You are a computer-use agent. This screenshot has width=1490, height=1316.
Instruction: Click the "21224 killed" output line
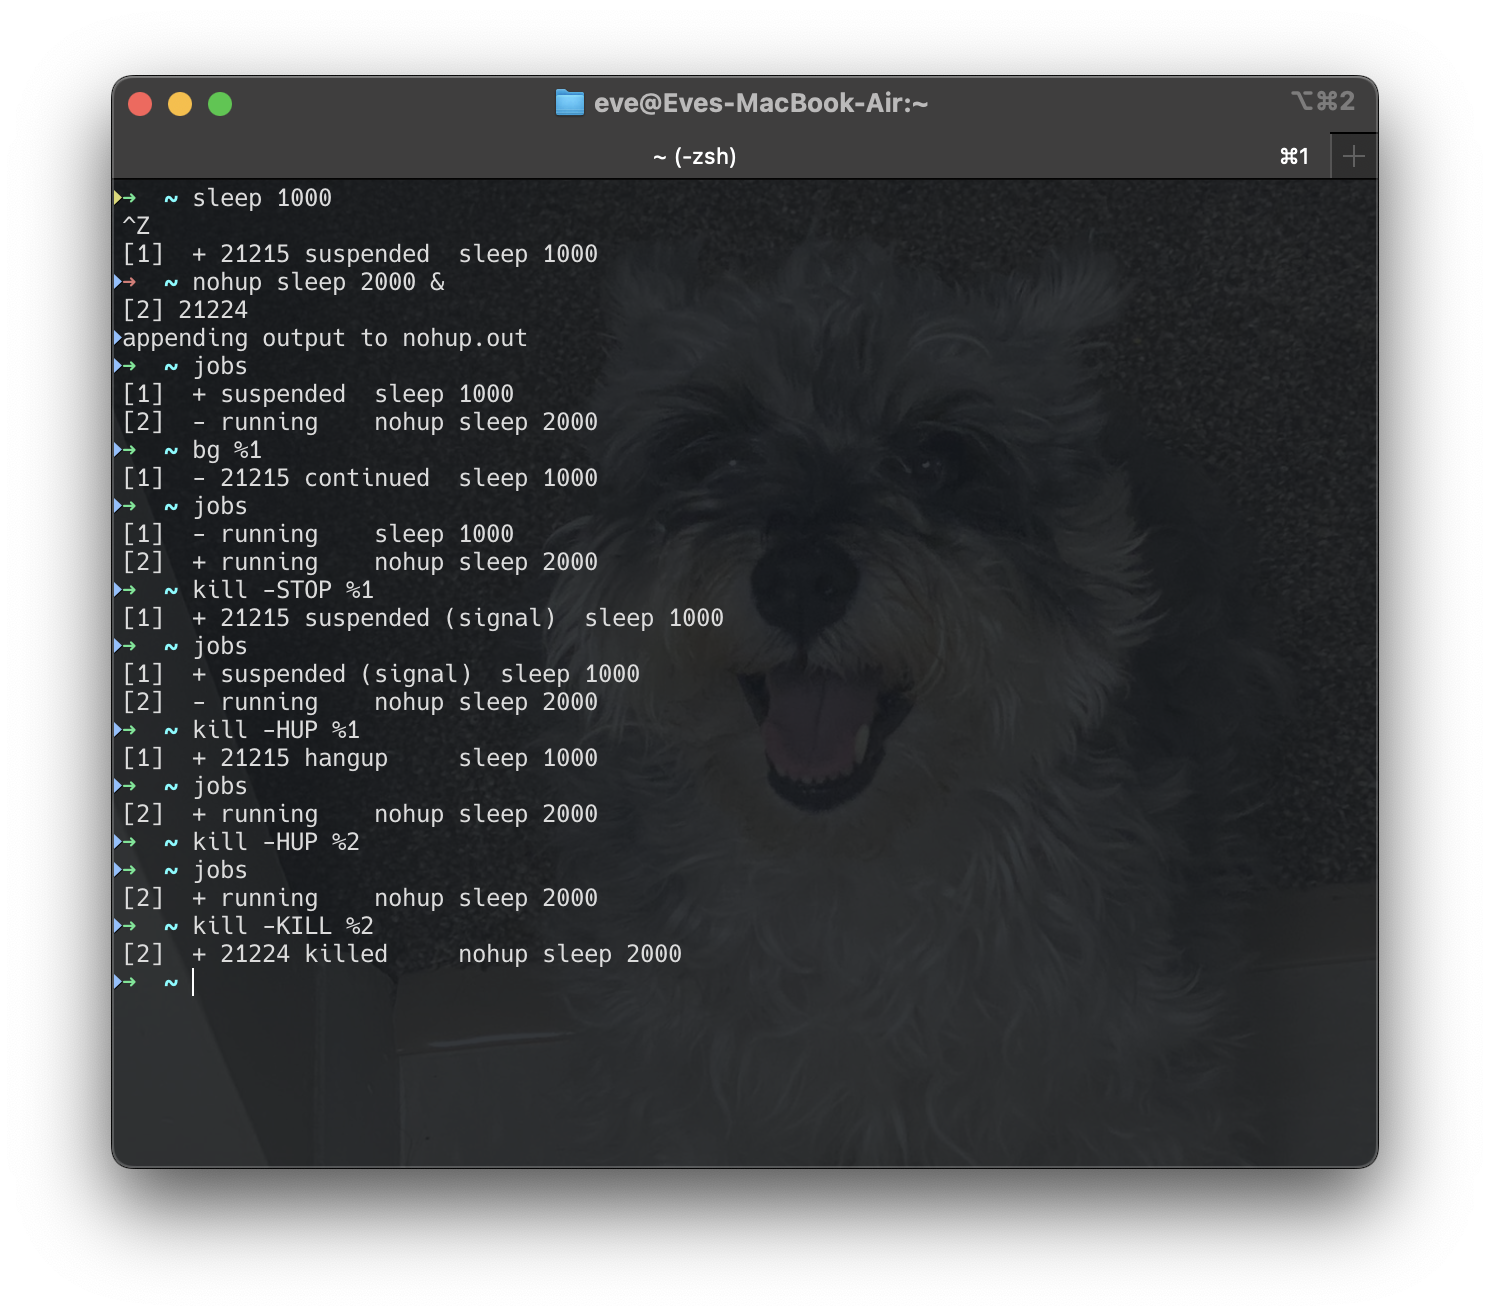[x=303, y=954]
